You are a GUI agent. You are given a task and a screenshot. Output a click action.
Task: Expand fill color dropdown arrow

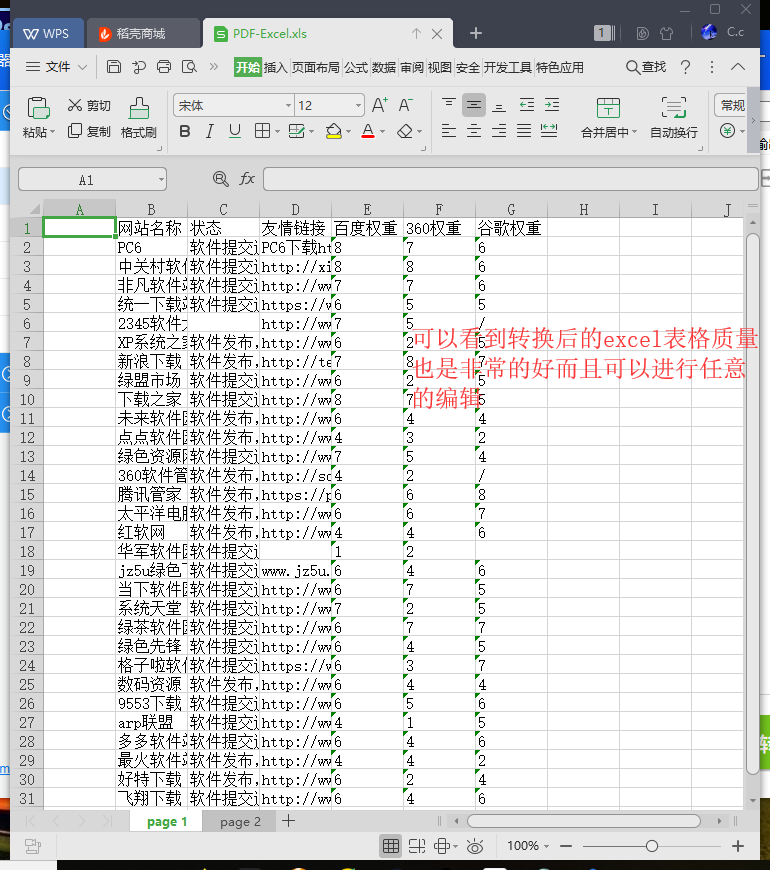[348, 132]
